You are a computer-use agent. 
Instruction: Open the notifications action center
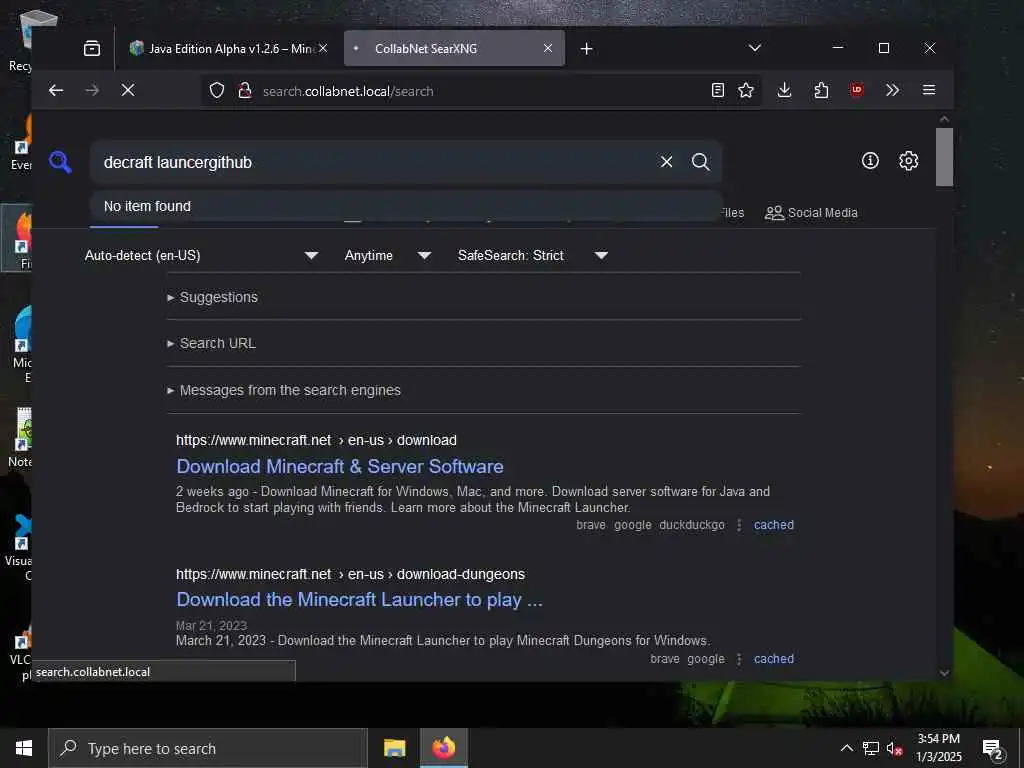(993, 749)
